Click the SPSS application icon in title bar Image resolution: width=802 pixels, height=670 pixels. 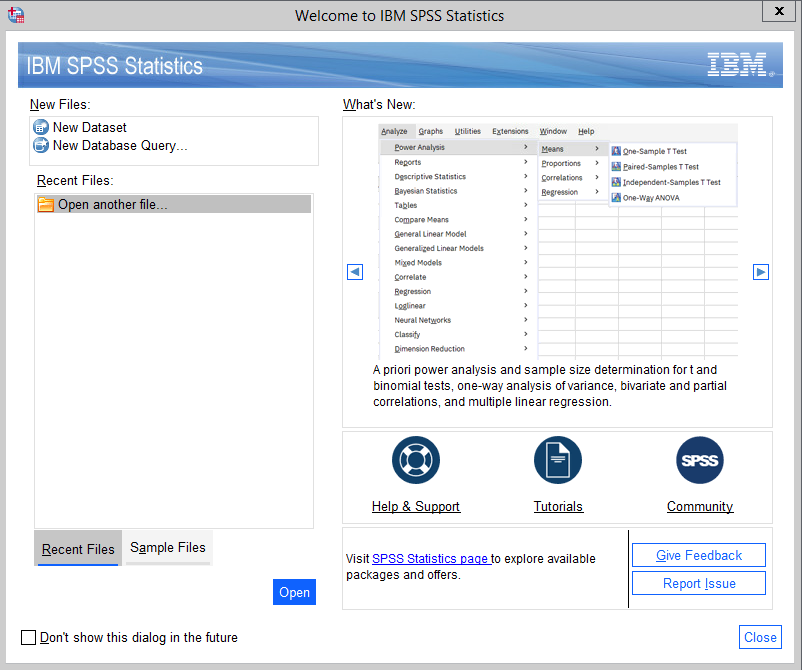(16, 15)
